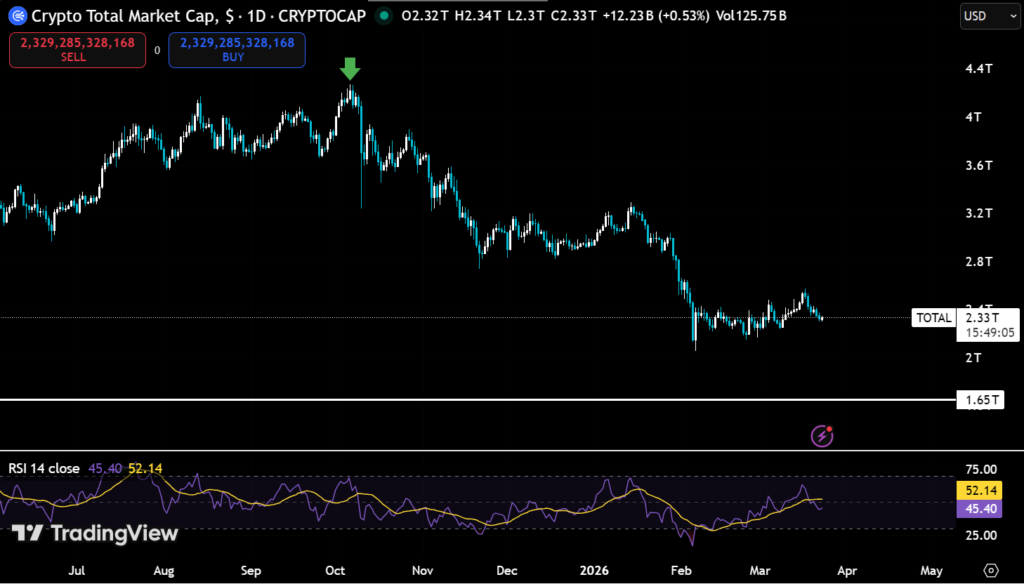Select the green down-arrow marker above the October peak

pyautogui.click(x=349, y=70)
